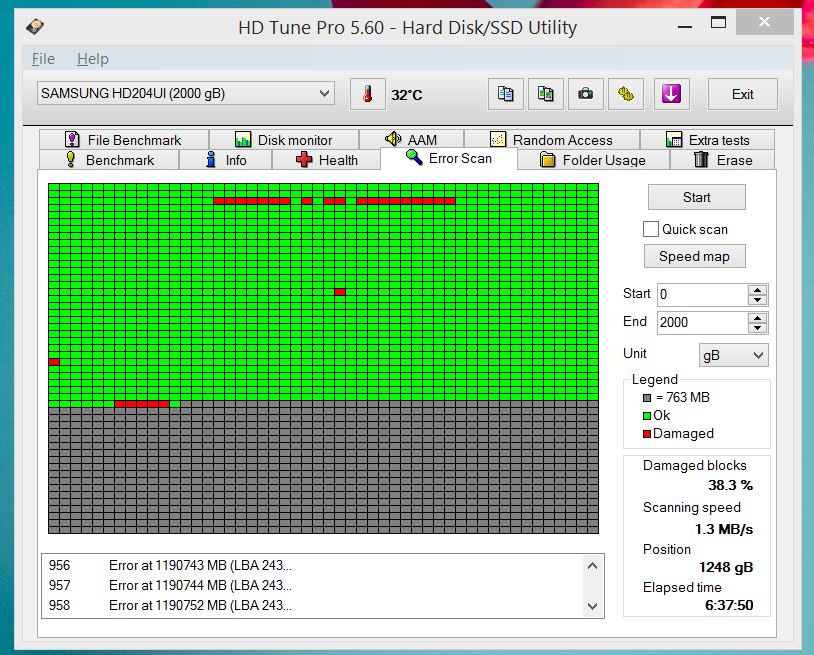Click the thermometer temperature icon
Viewport: 814px width, 655px height.
point(368,94)
